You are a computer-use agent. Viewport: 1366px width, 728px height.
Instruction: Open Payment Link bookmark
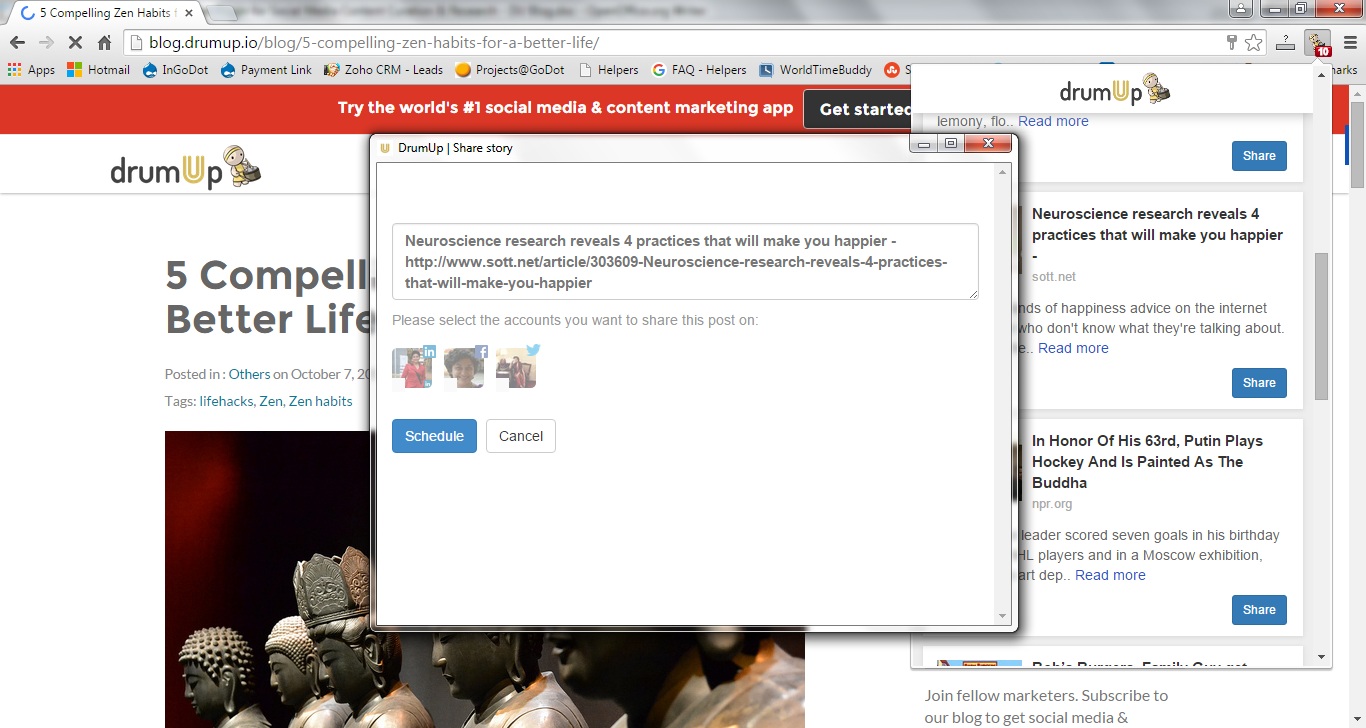(266, 70)
